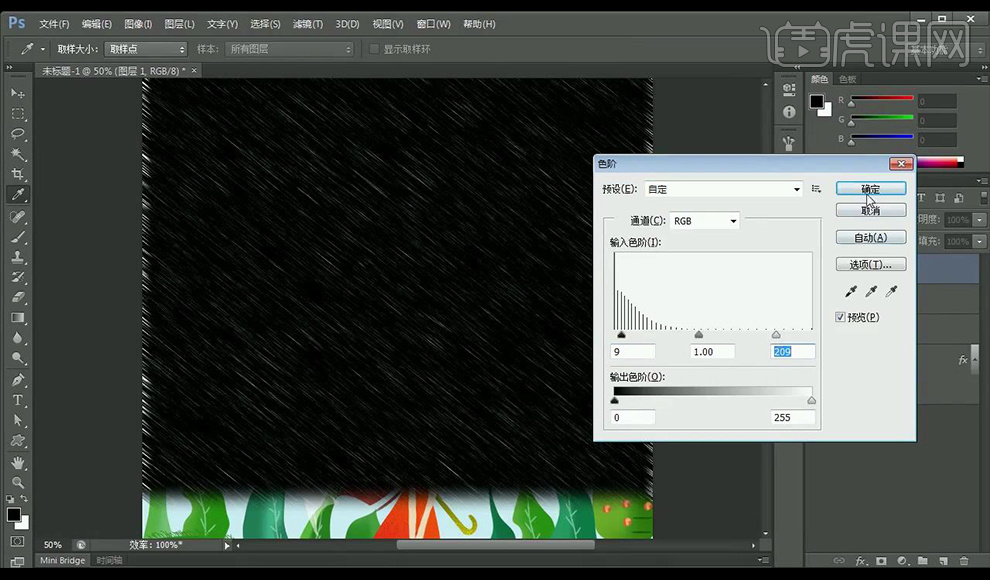Enable the 显示取样环 checkbox
The height and width of the screenshot is (580, 990).
coord(375,49)
